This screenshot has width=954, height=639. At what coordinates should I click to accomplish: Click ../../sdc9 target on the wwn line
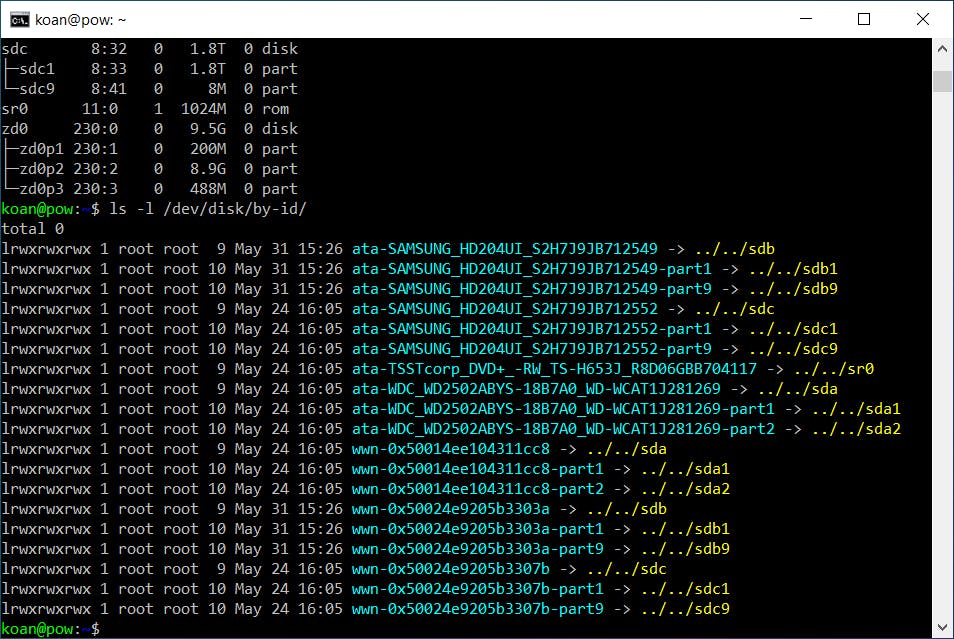point(685,609)
